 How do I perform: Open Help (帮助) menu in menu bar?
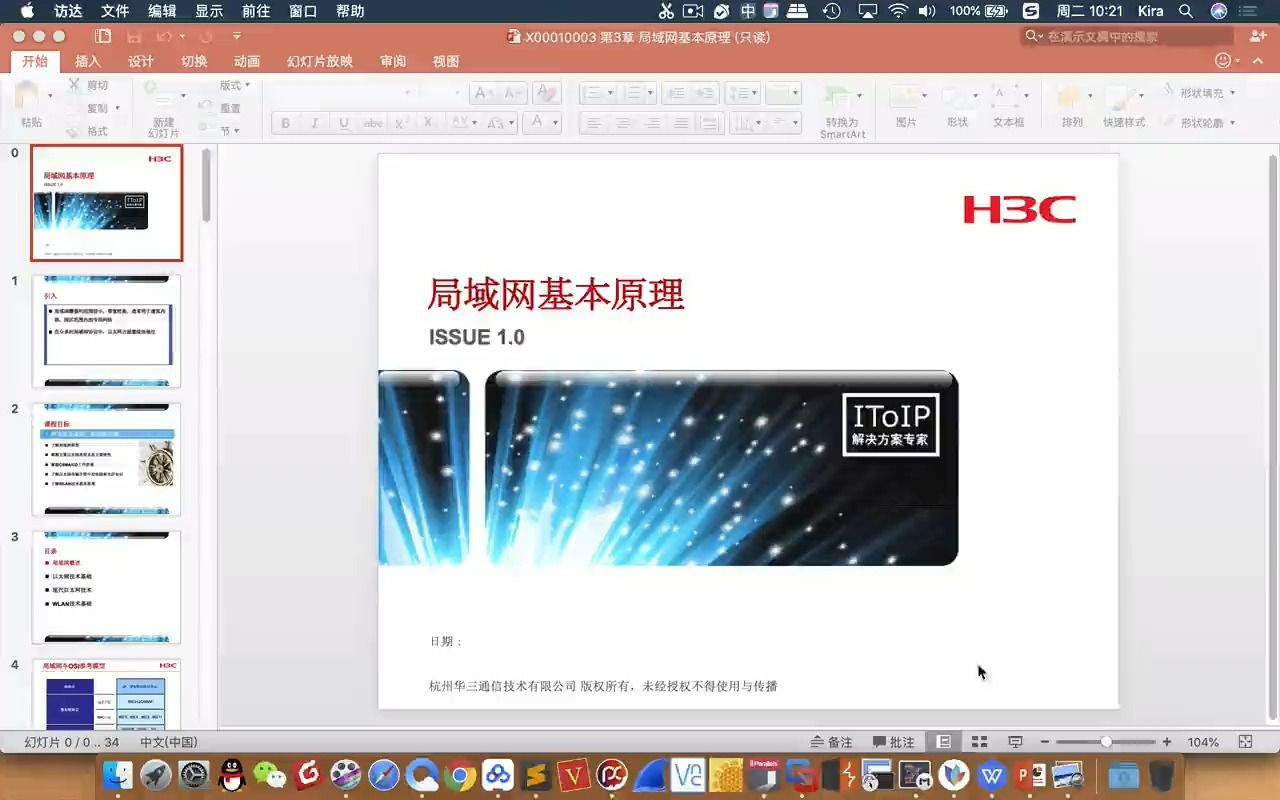[350, 11]
